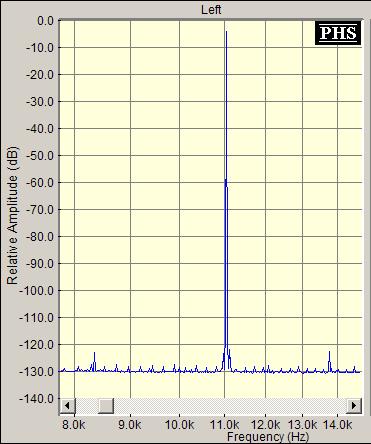The width and height of the screenshot is (371, 444).
Task: Select the horizontal scrollbar thumb
Action: pyautogui.click(x=106, y=406)
